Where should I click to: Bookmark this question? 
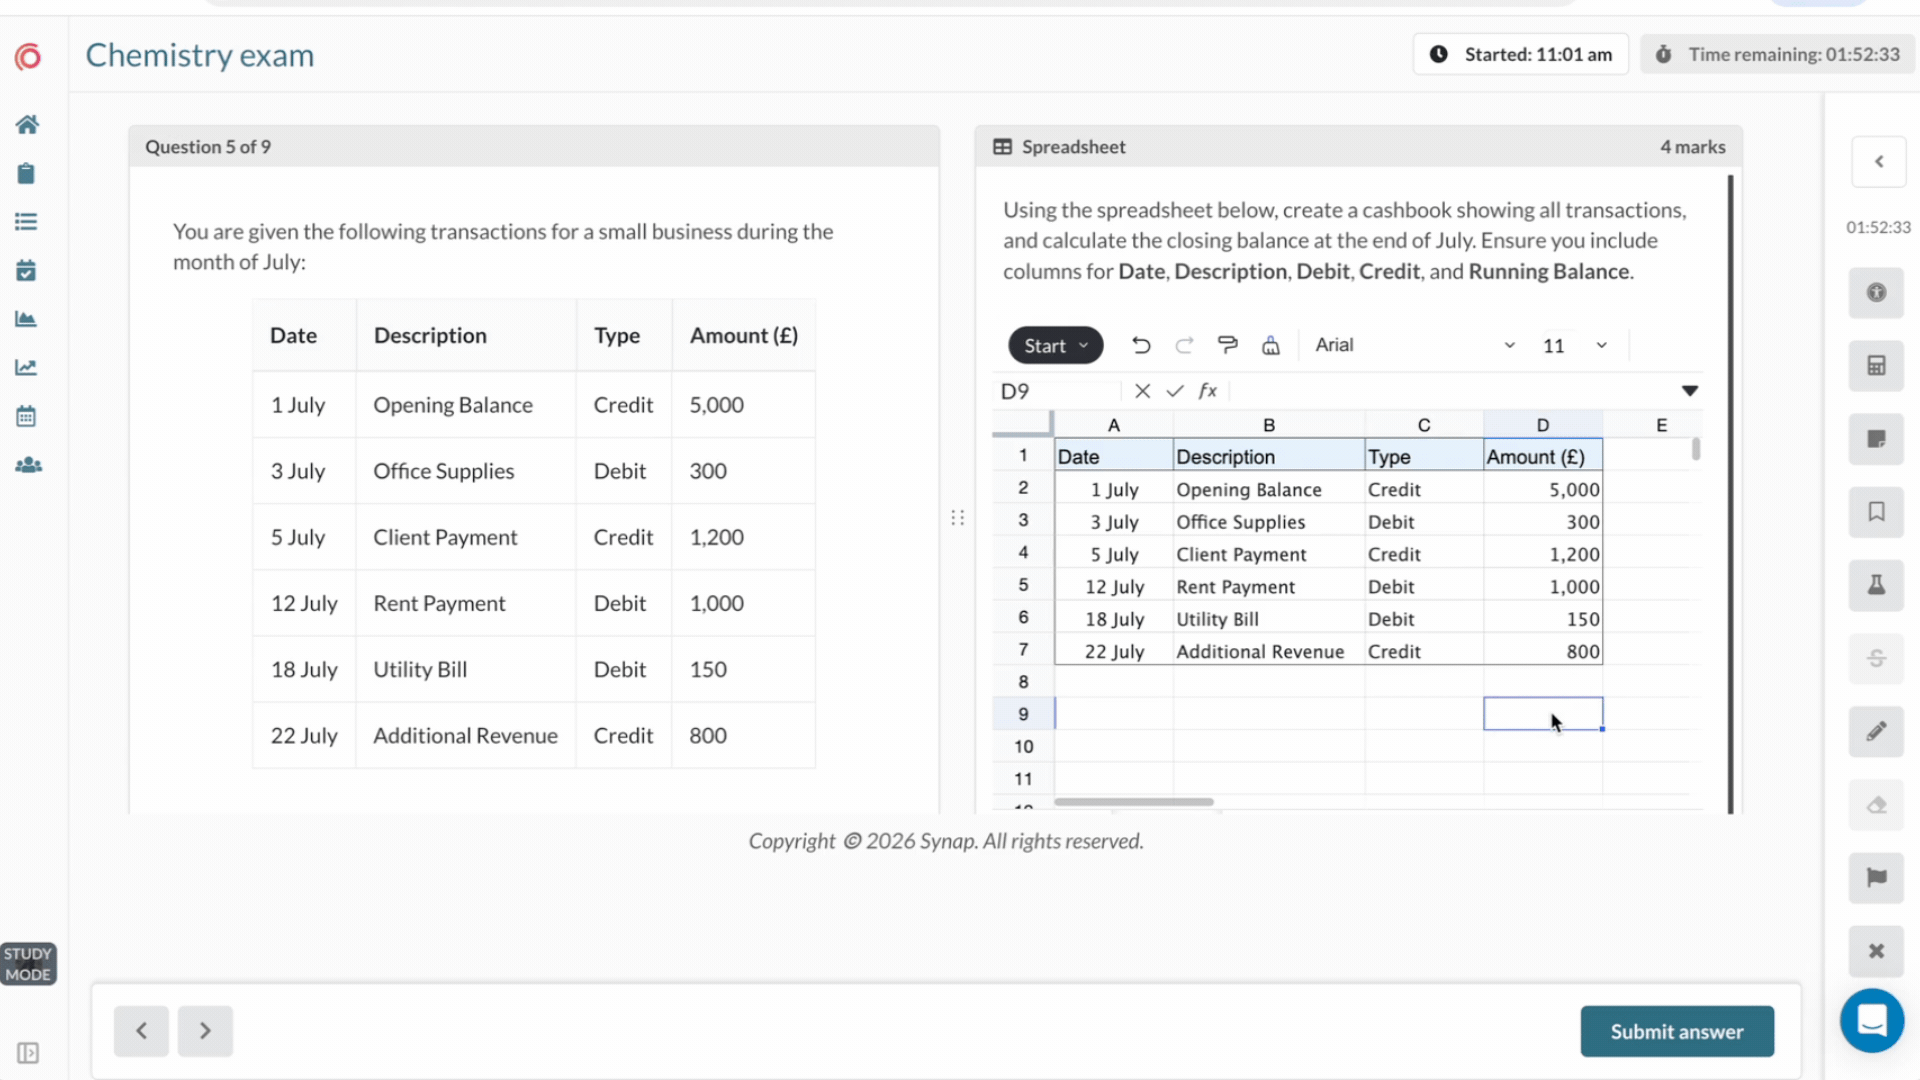[1876, 512]
